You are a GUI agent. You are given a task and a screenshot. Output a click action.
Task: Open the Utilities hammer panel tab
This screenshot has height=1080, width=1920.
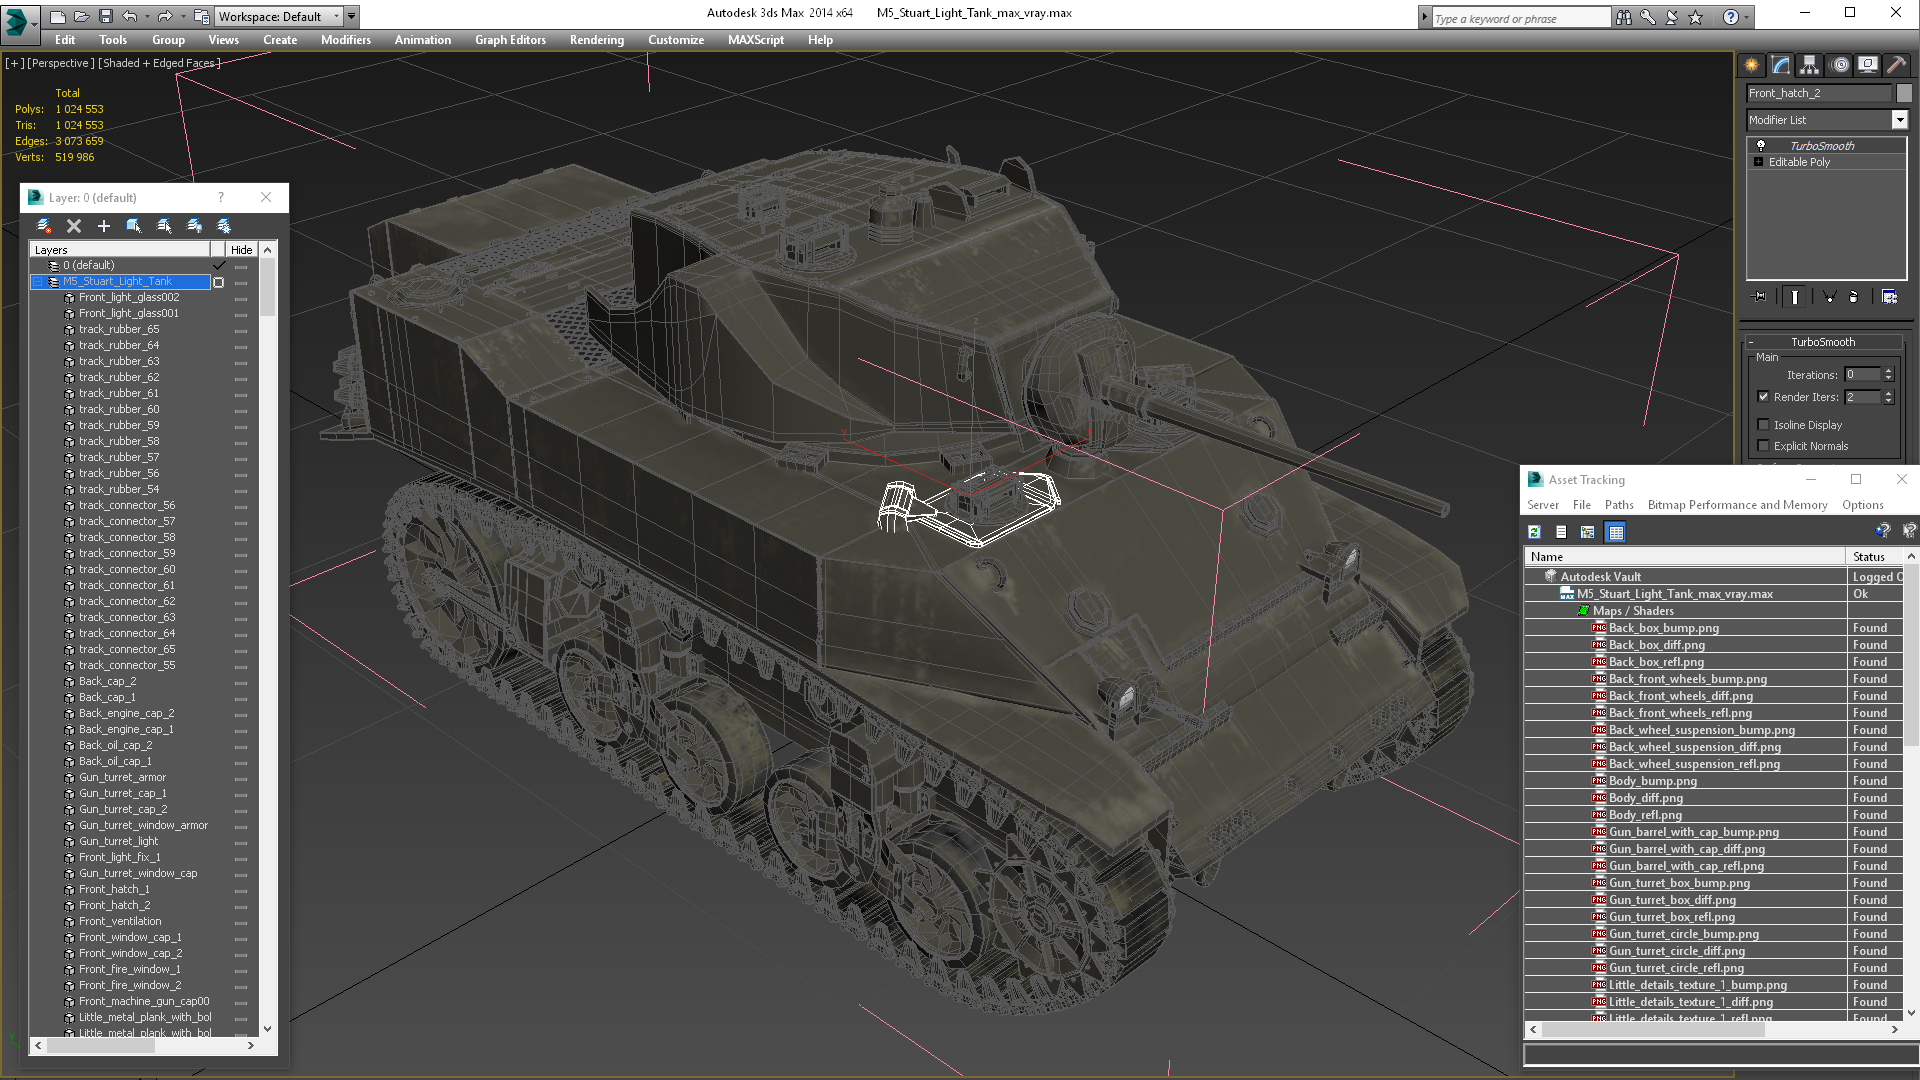pos(1896,65)
